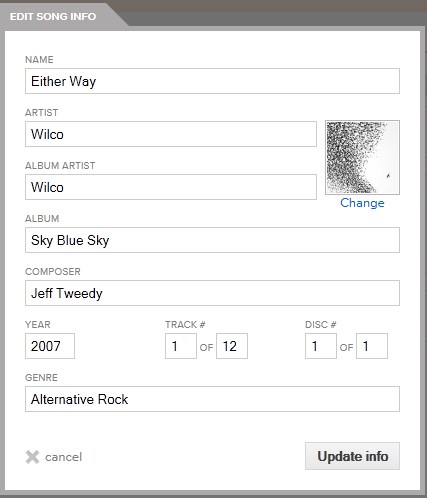Select the total tracks field showing 12
The height and width of the screenshot is (498, 427).
click(x=232, y=346)
